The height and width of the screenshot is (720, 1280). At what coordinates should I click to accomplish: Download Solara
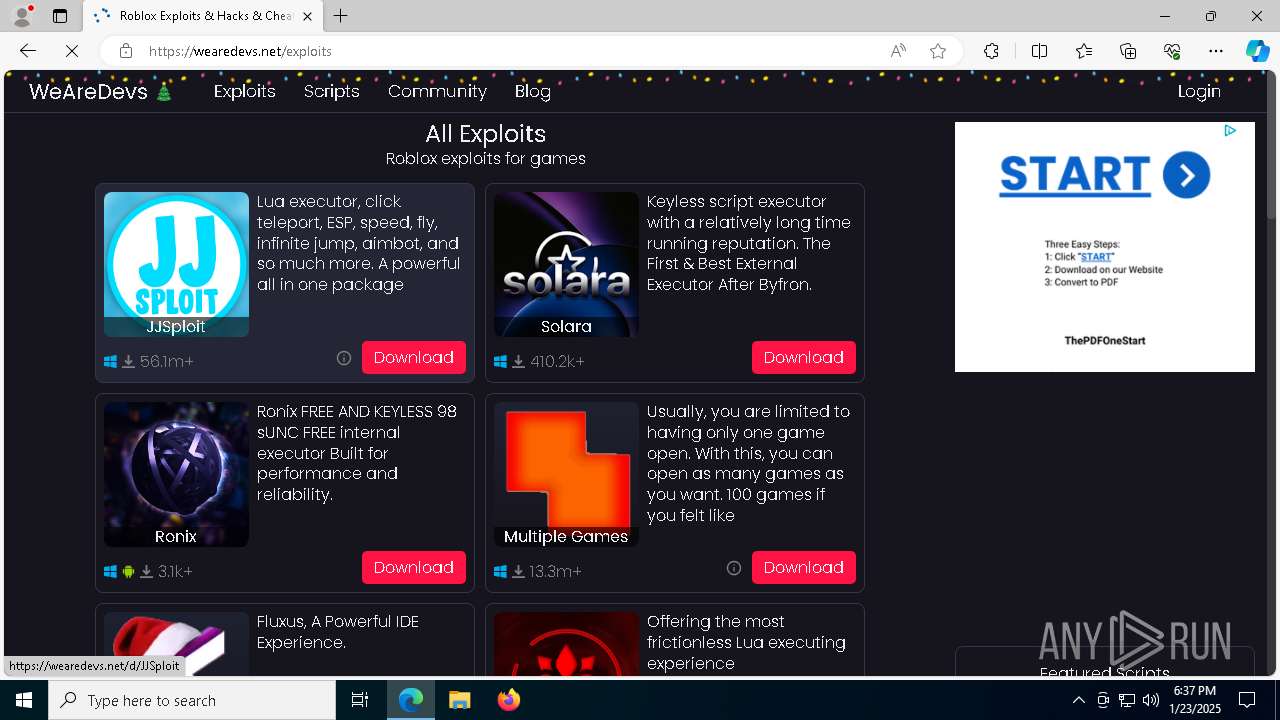pos(804,357)
